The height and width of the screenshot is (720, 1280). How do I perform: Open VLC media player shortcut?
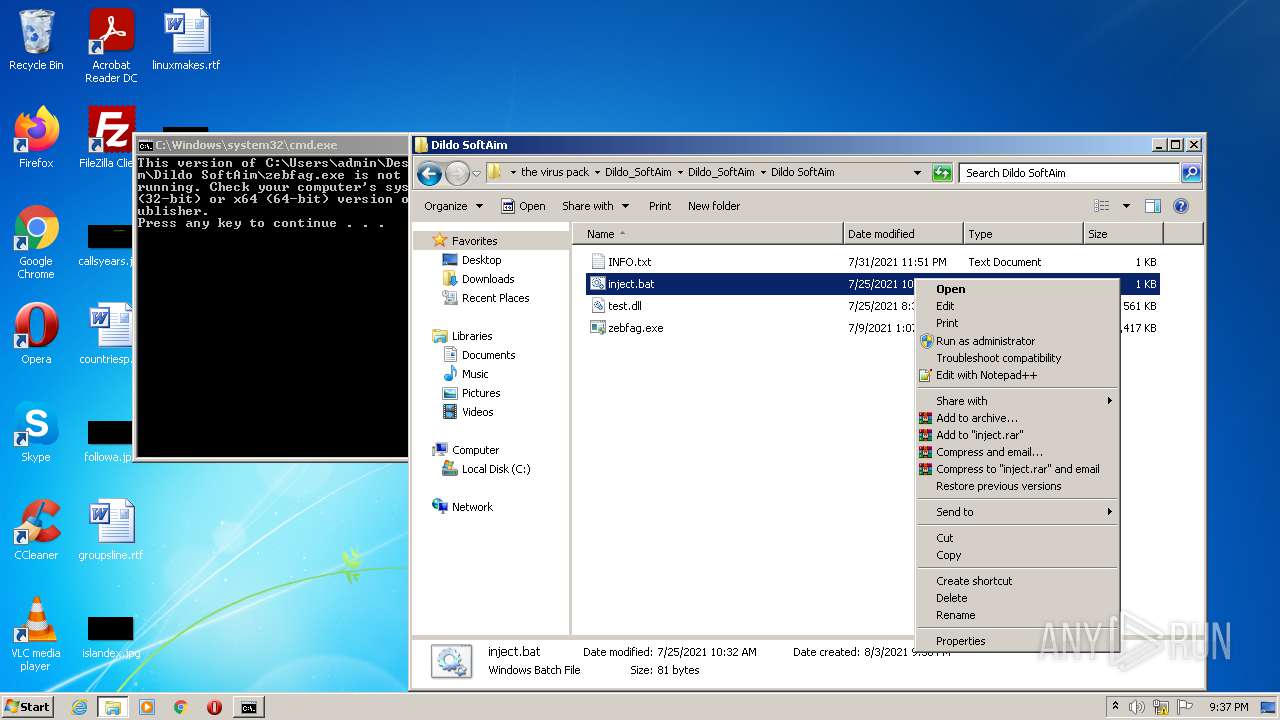[36, 634]
